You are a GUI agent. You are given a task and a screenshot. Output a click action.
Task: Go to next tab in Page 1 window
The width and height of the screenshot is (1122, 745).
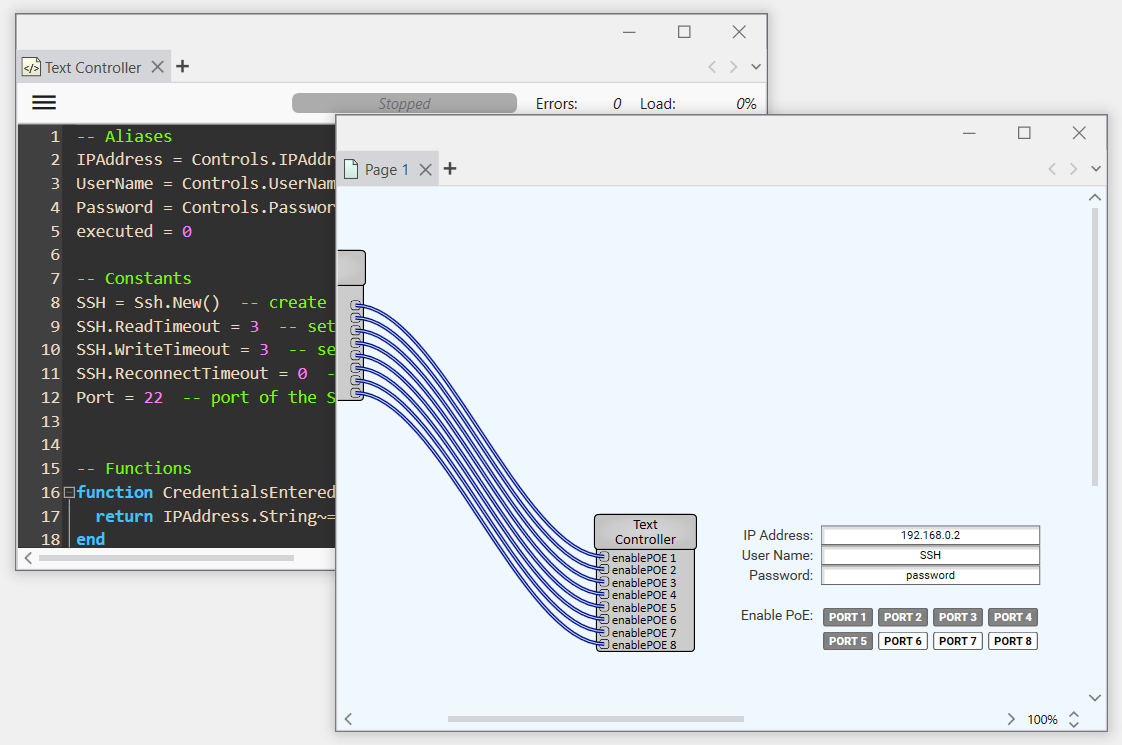[1073, 169]
